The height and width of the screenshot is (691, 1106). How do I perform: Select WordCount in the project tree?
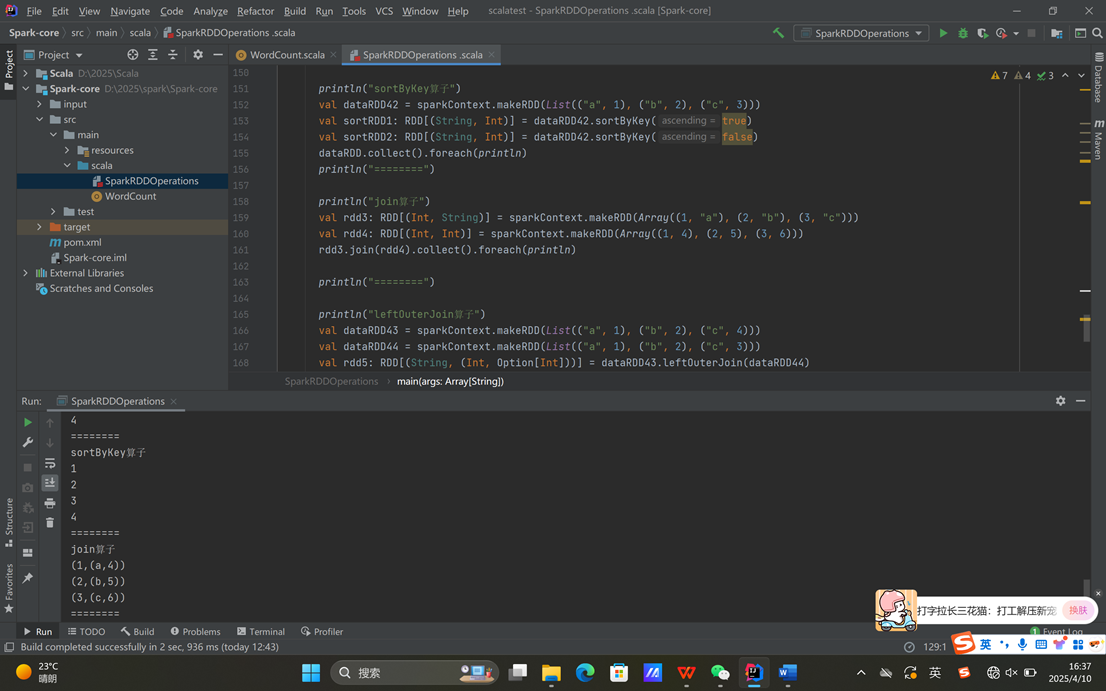pos(130,196)
